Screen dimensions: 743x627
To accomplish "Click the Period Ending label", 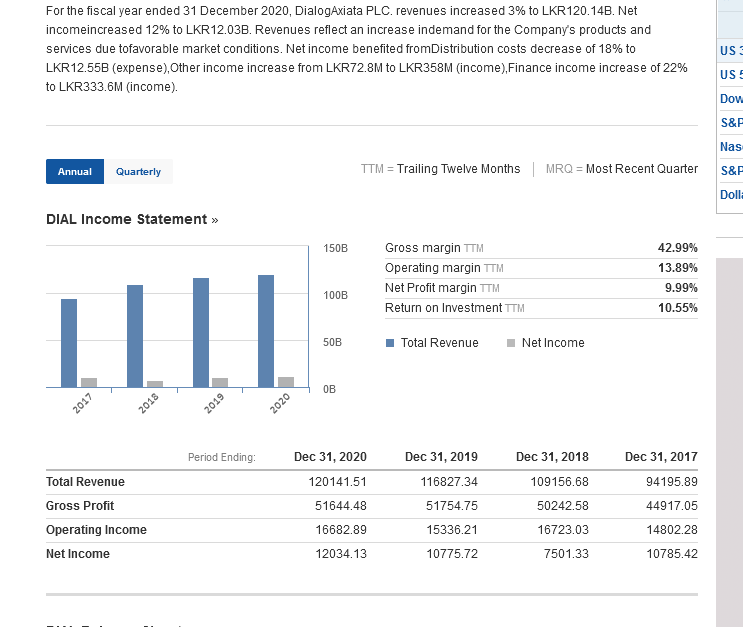I will (x=222, y=457).
